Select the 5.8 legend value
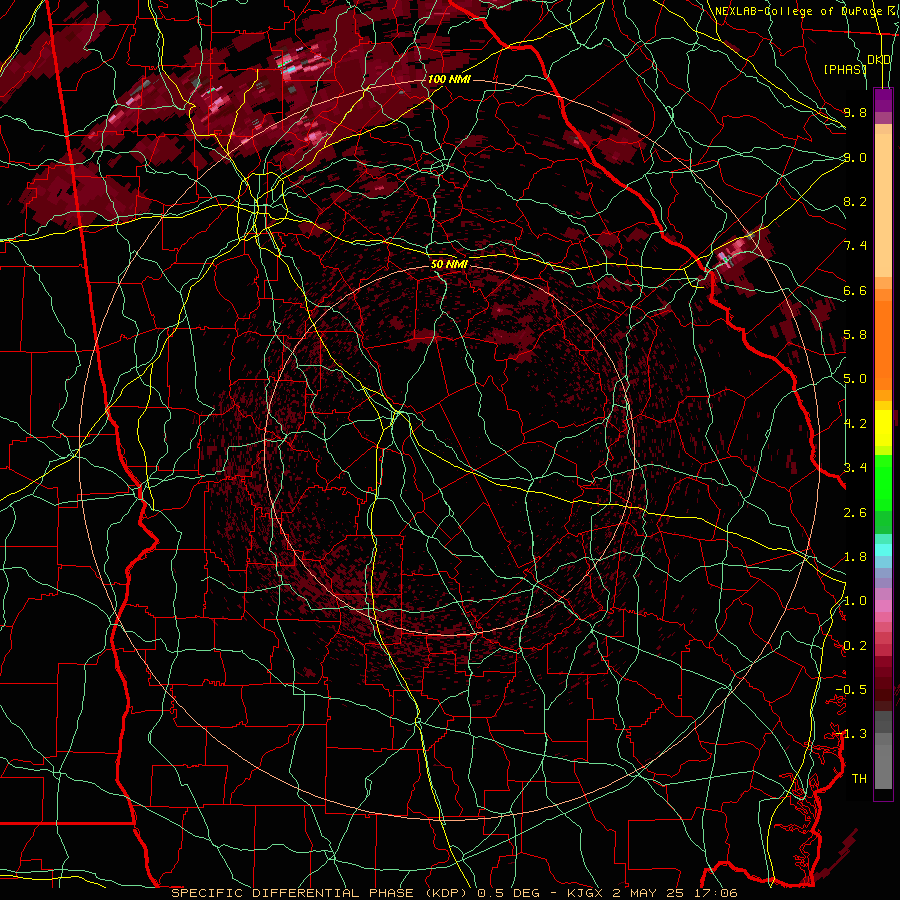This screenshot has height=900, width=900. [x=855, y=335]
